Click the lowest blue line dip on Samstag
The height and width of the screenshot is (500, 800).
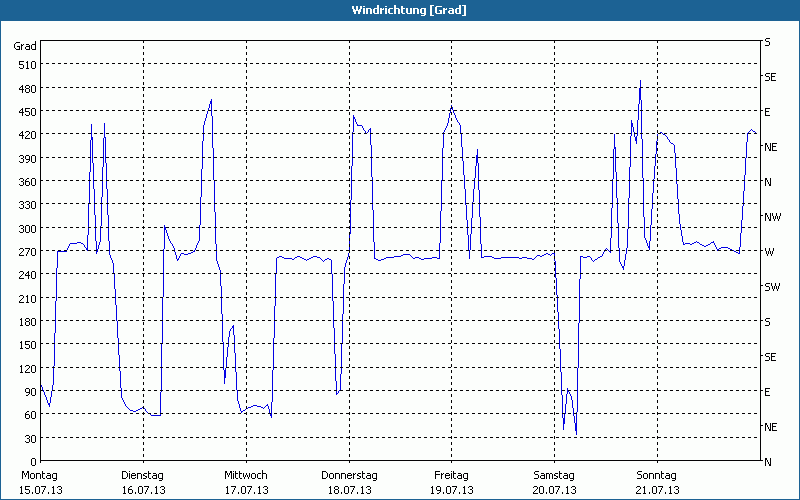(575, 433)
